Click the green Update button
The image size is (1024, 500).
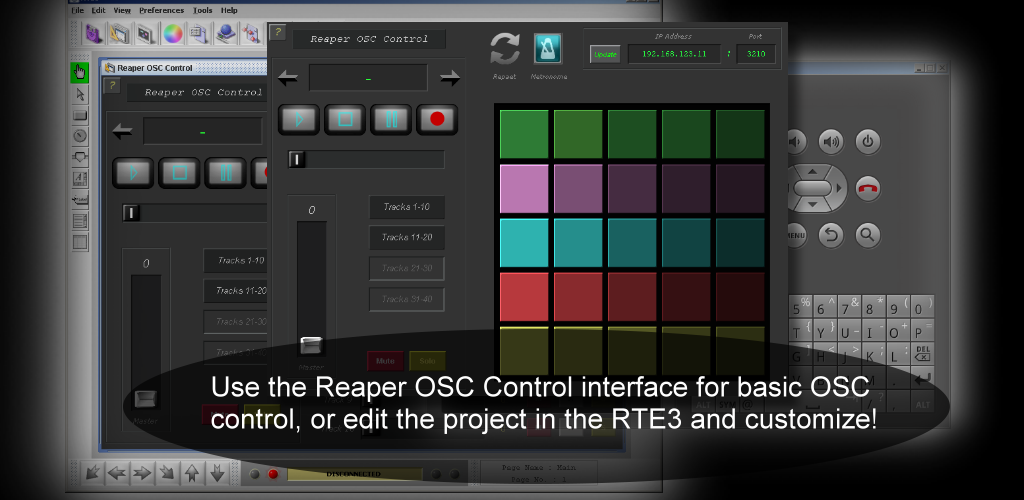[605, 54]
